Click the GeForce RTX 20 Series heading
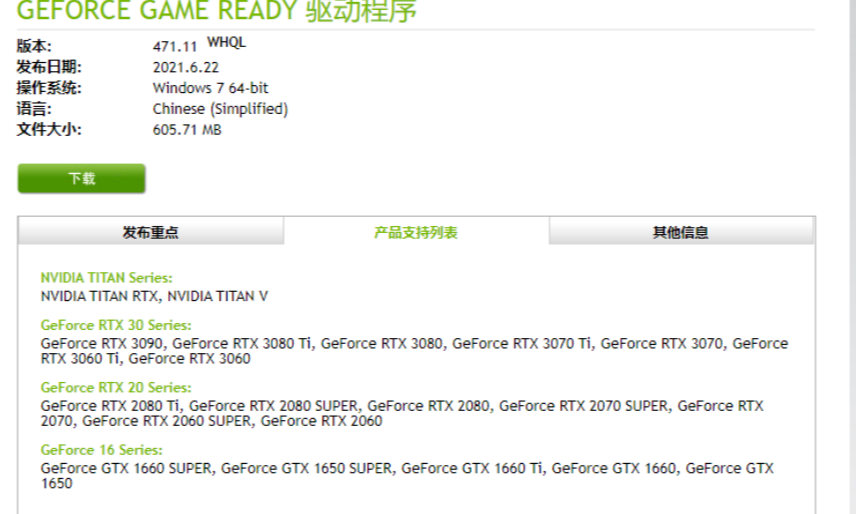856x514 pixels. tap(116, 388)
